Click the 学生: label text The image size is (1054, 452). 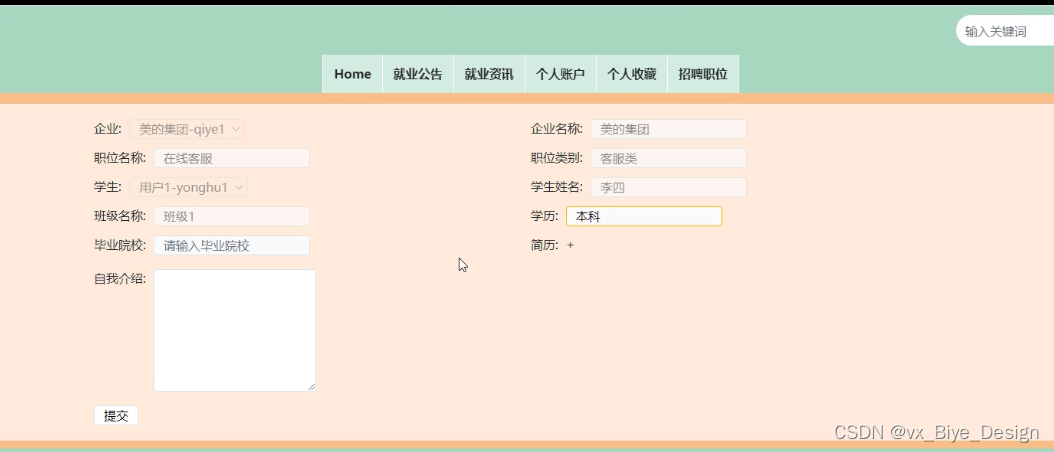point(108,187)
